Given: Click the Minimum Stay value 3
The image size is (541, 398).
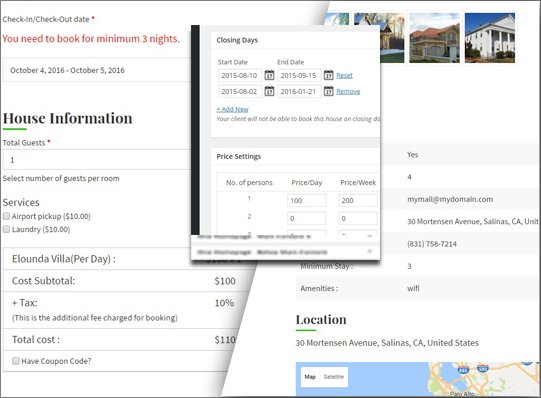Looking at the screenshot, I should 409,266.
